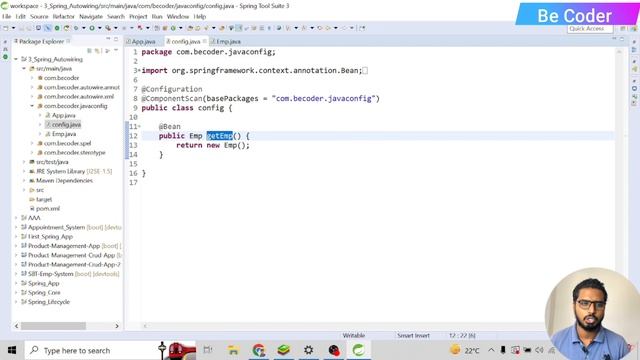
Task: Open the Search menu
Action: pos(116,16)
